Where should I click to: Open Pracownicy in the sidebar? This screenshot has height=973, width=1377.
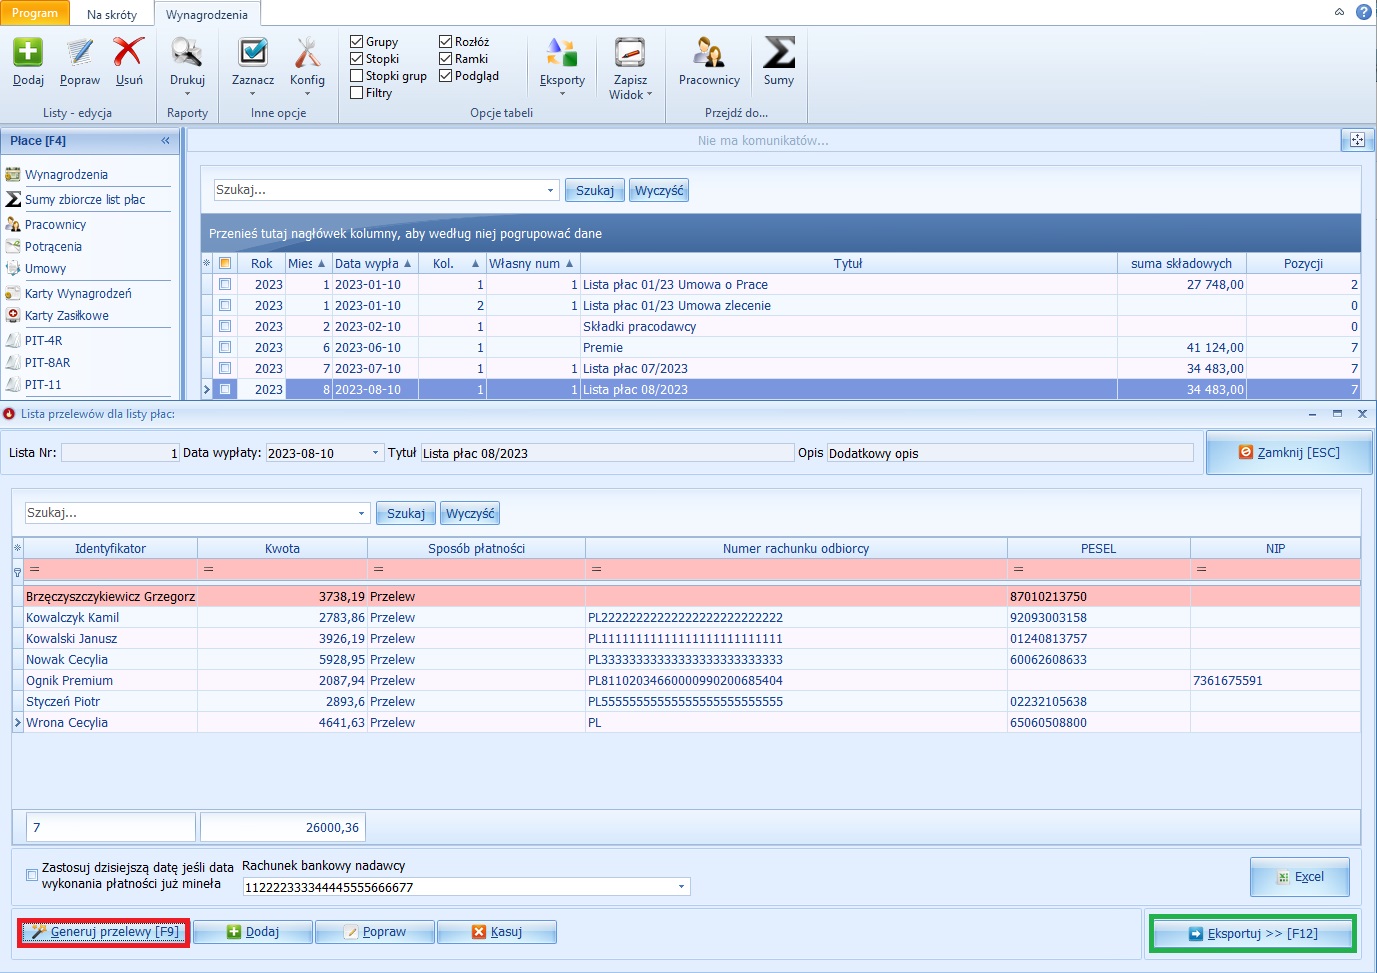[x=55, y=224]
